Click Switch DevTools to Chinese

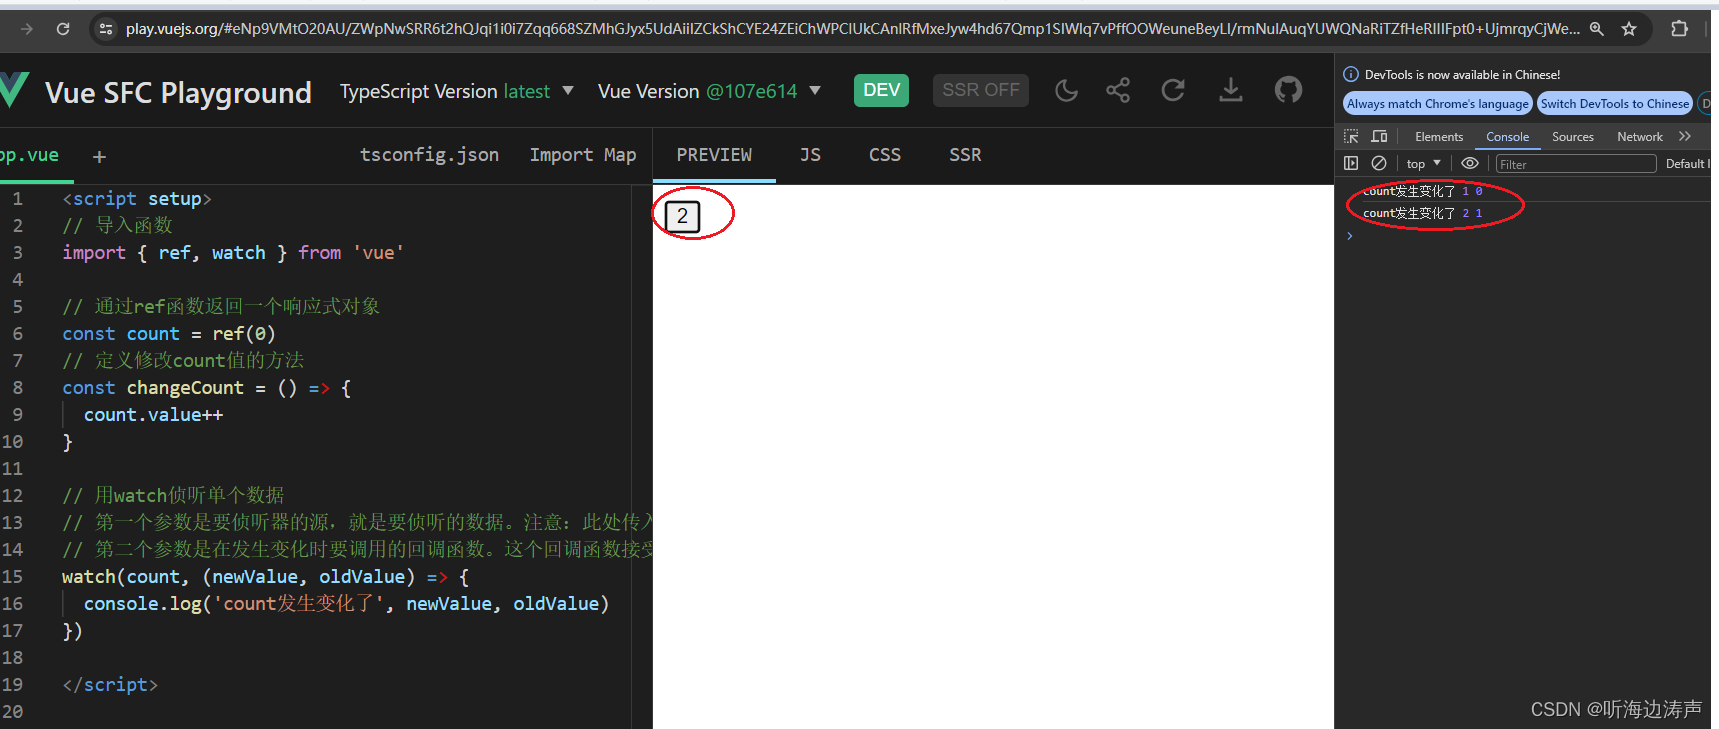pos(1614,104)
